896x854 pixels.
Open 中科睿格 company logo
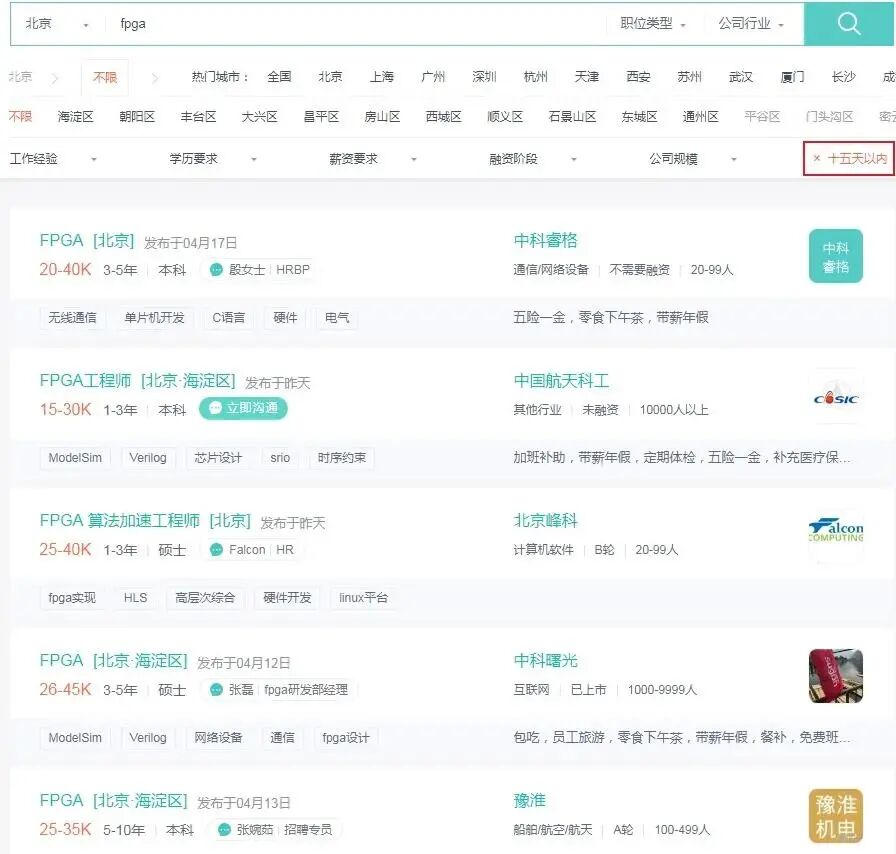tap(835, 256)
